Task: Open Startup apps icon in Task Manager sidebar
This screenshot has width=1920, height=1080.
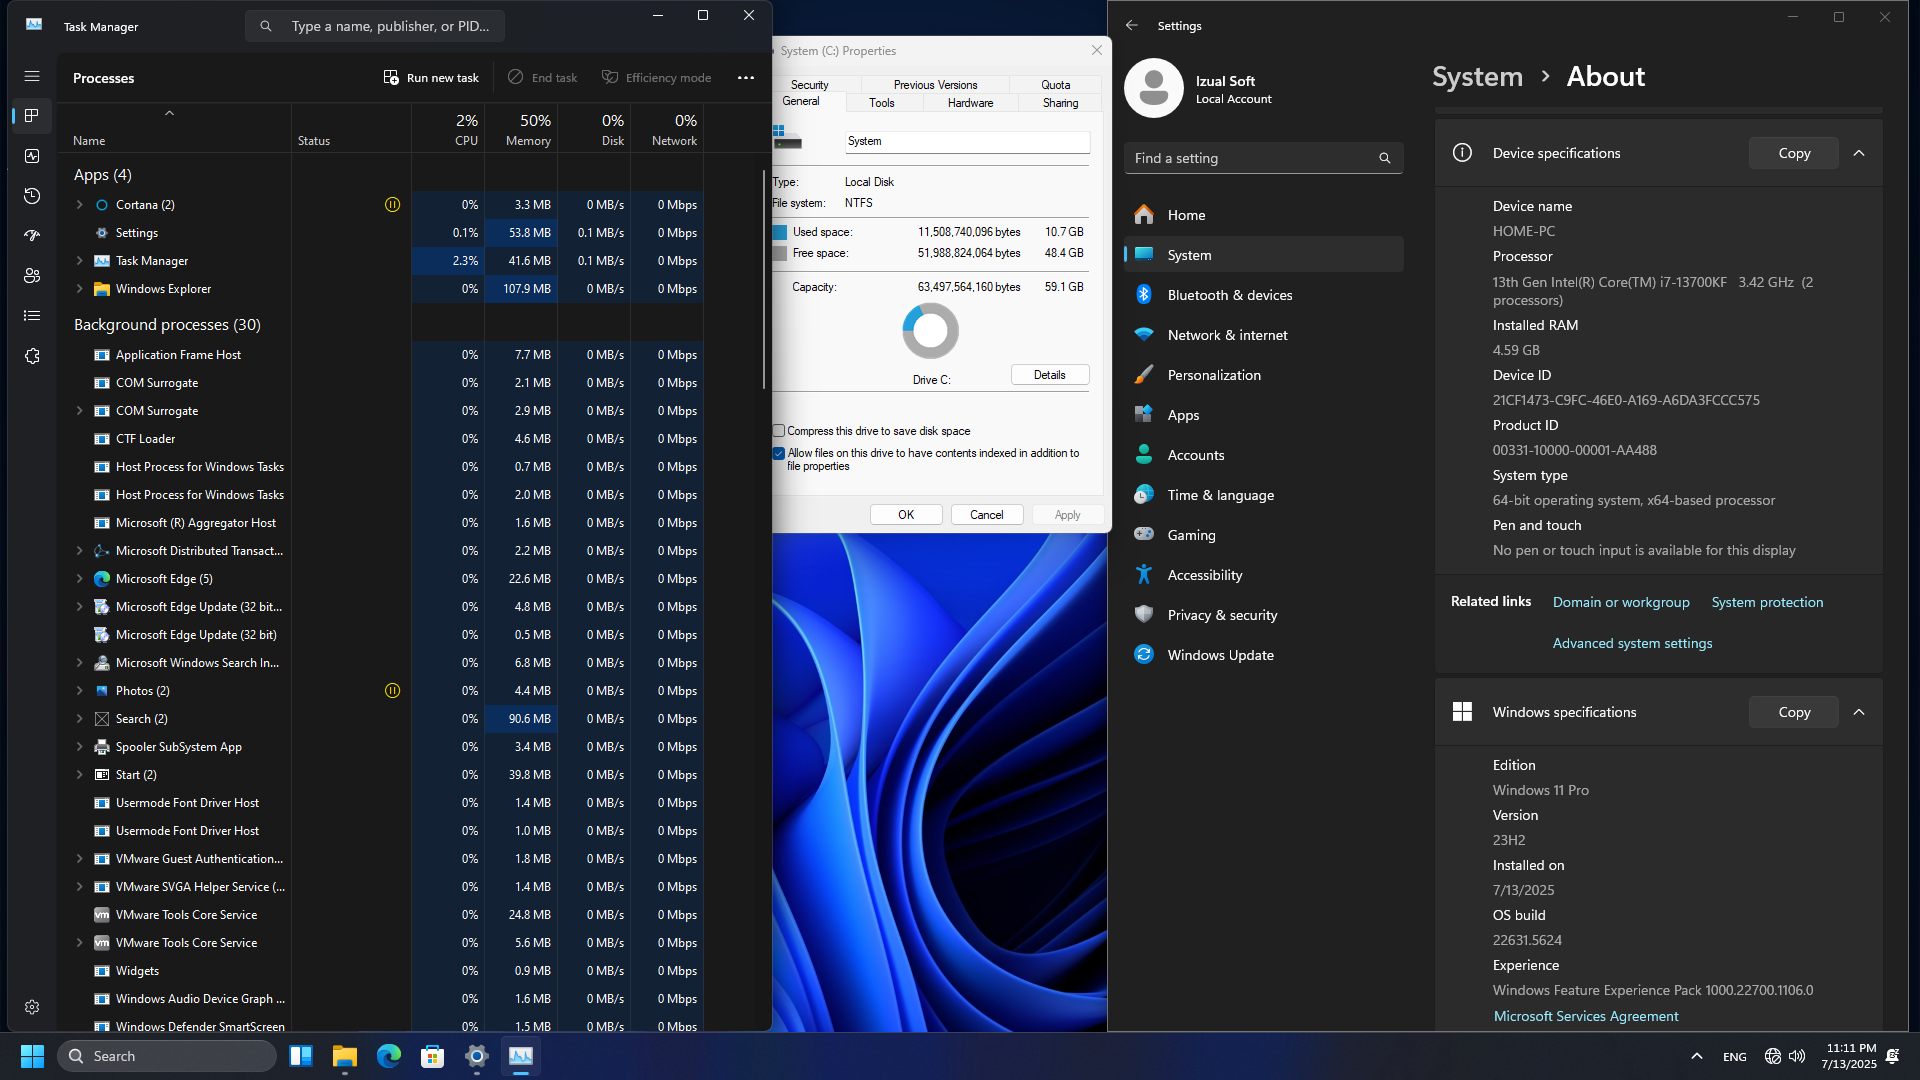Action: coord(32,236)
